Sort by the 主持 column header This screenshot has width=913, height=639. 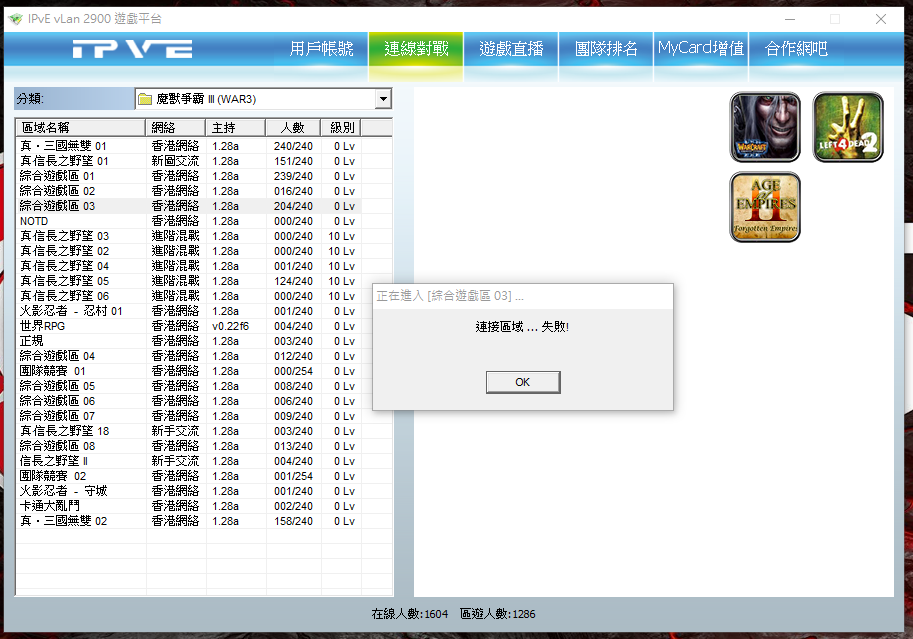pyautogui.click(x=236, y=128)
